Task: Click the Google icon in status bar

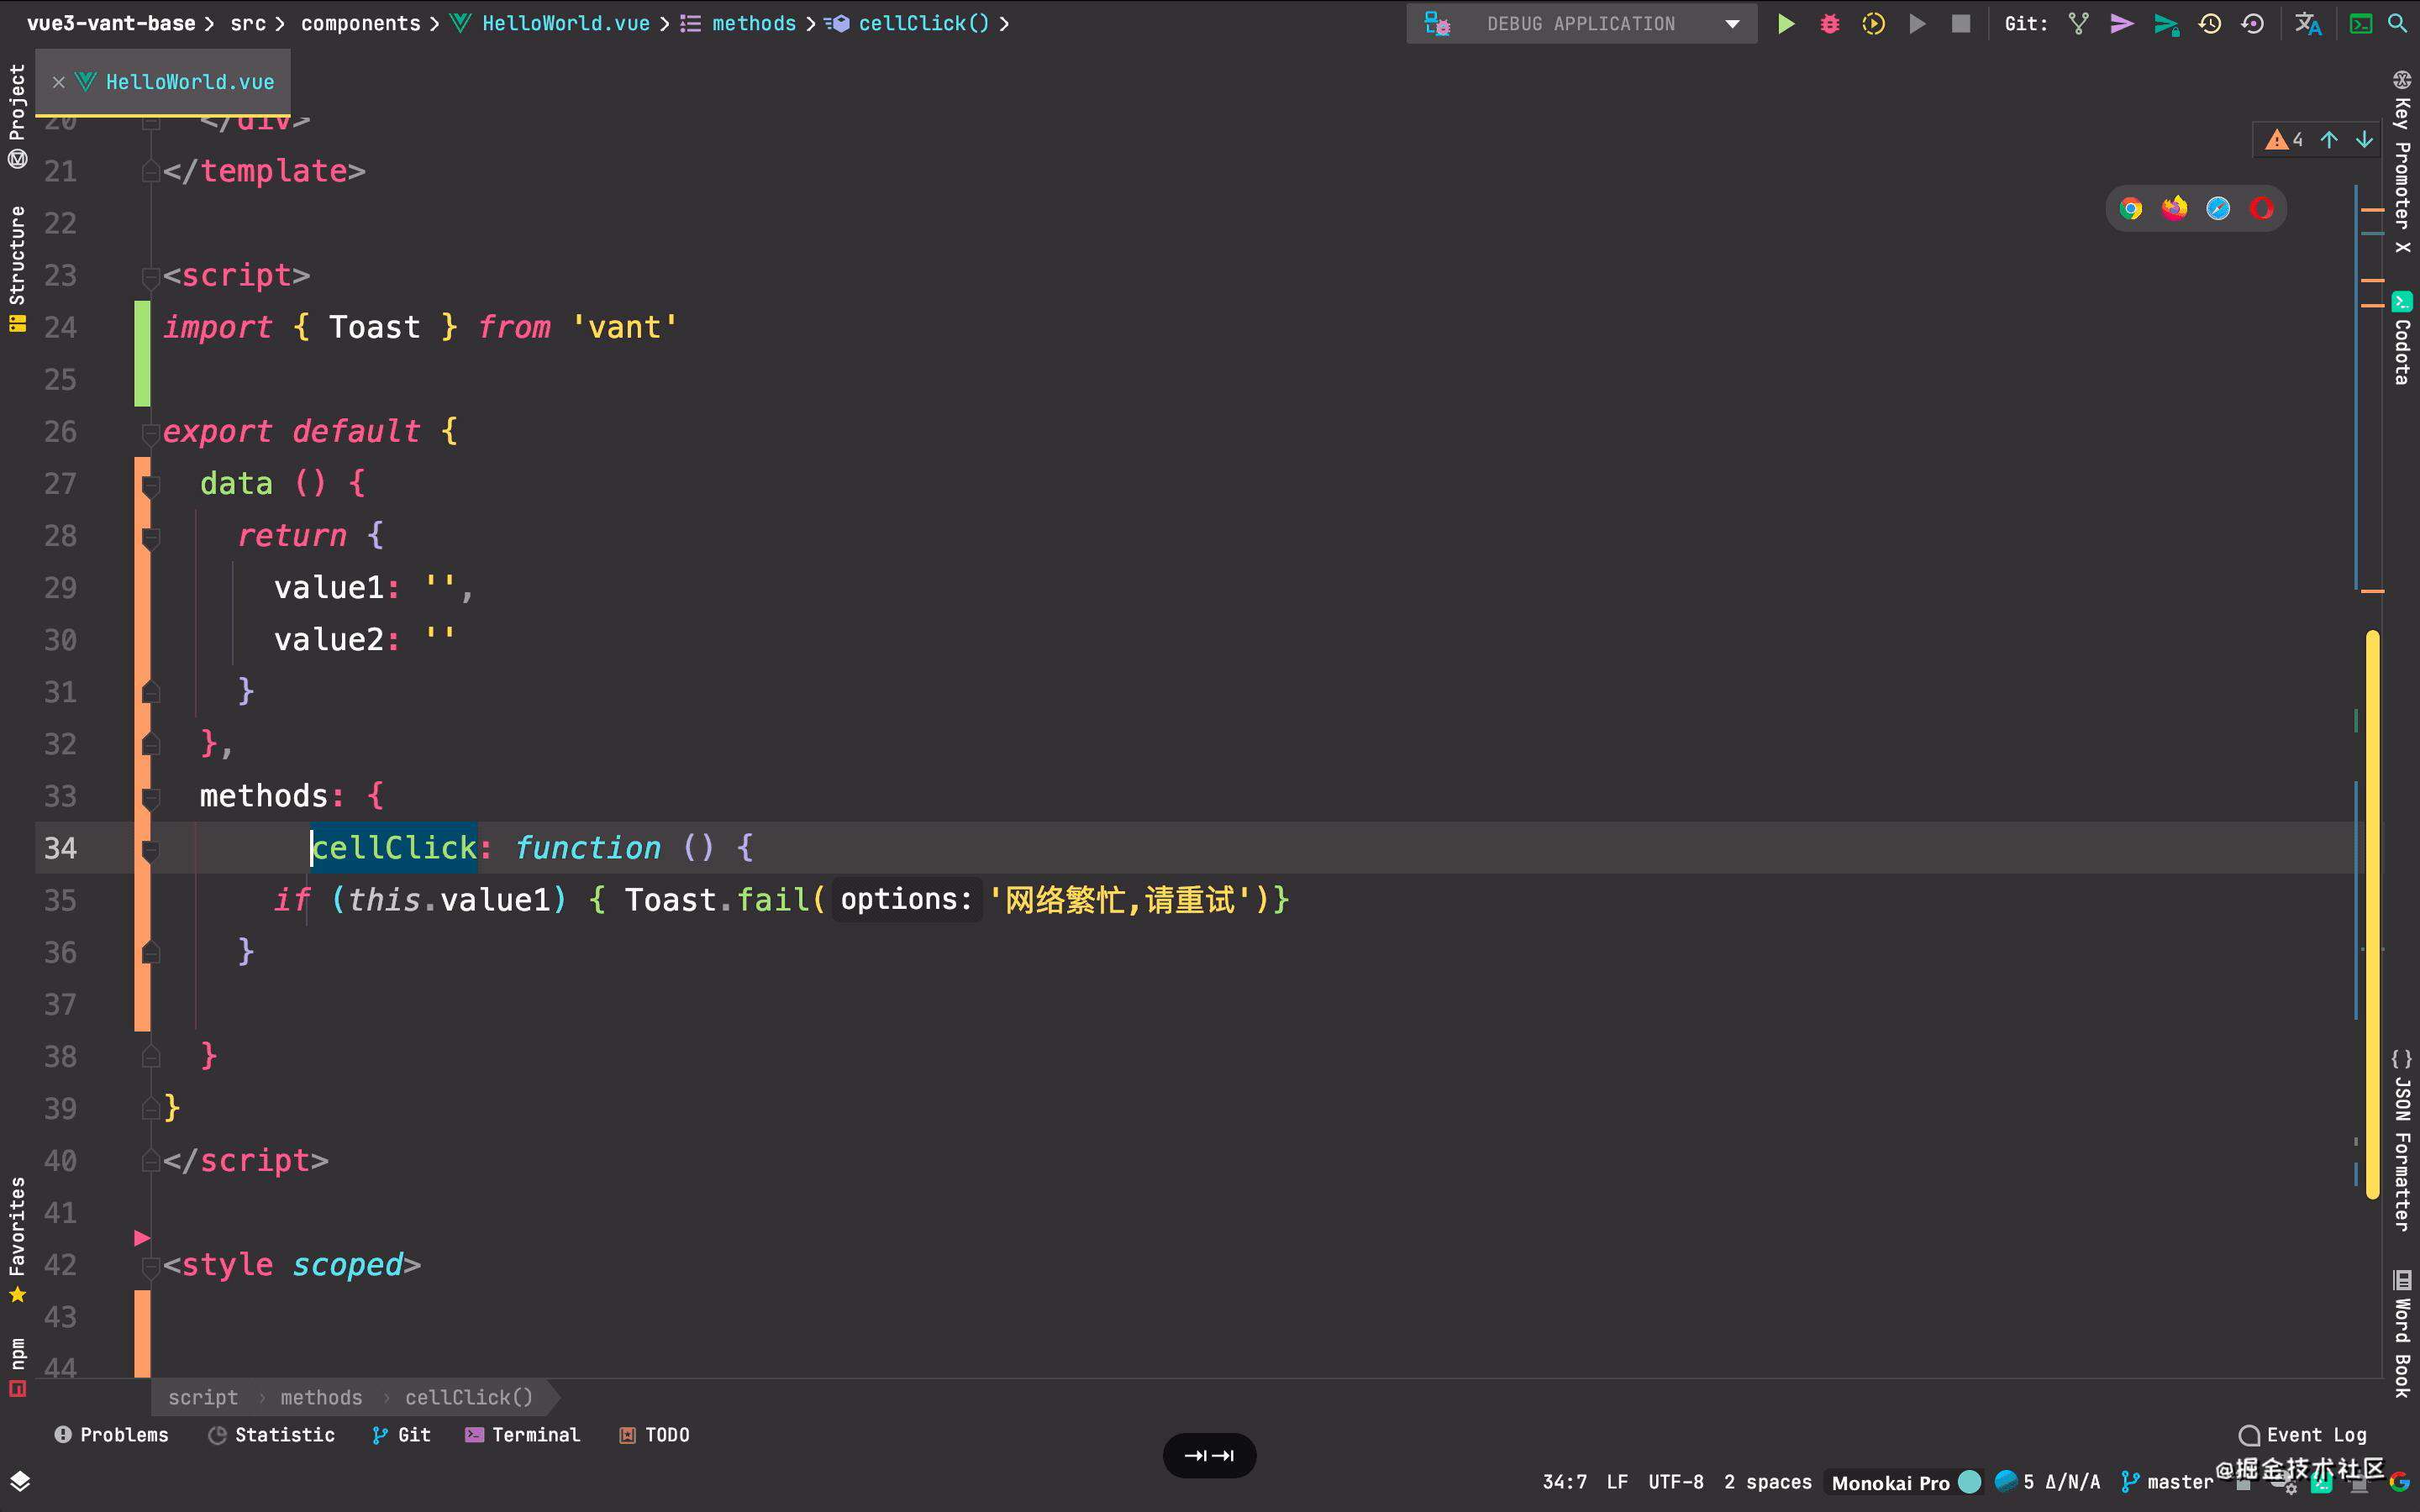Action: (x=2398, y=1482)
